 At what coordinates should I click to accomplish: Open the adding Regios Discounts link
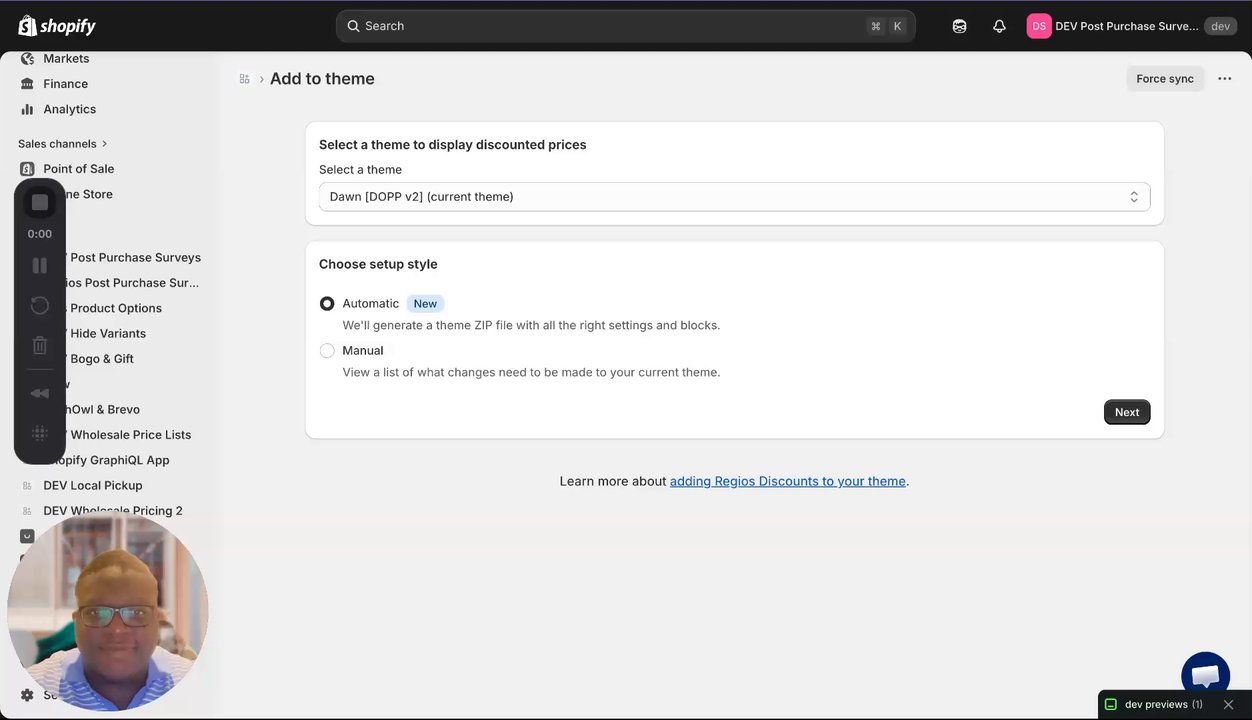point(787,481)
